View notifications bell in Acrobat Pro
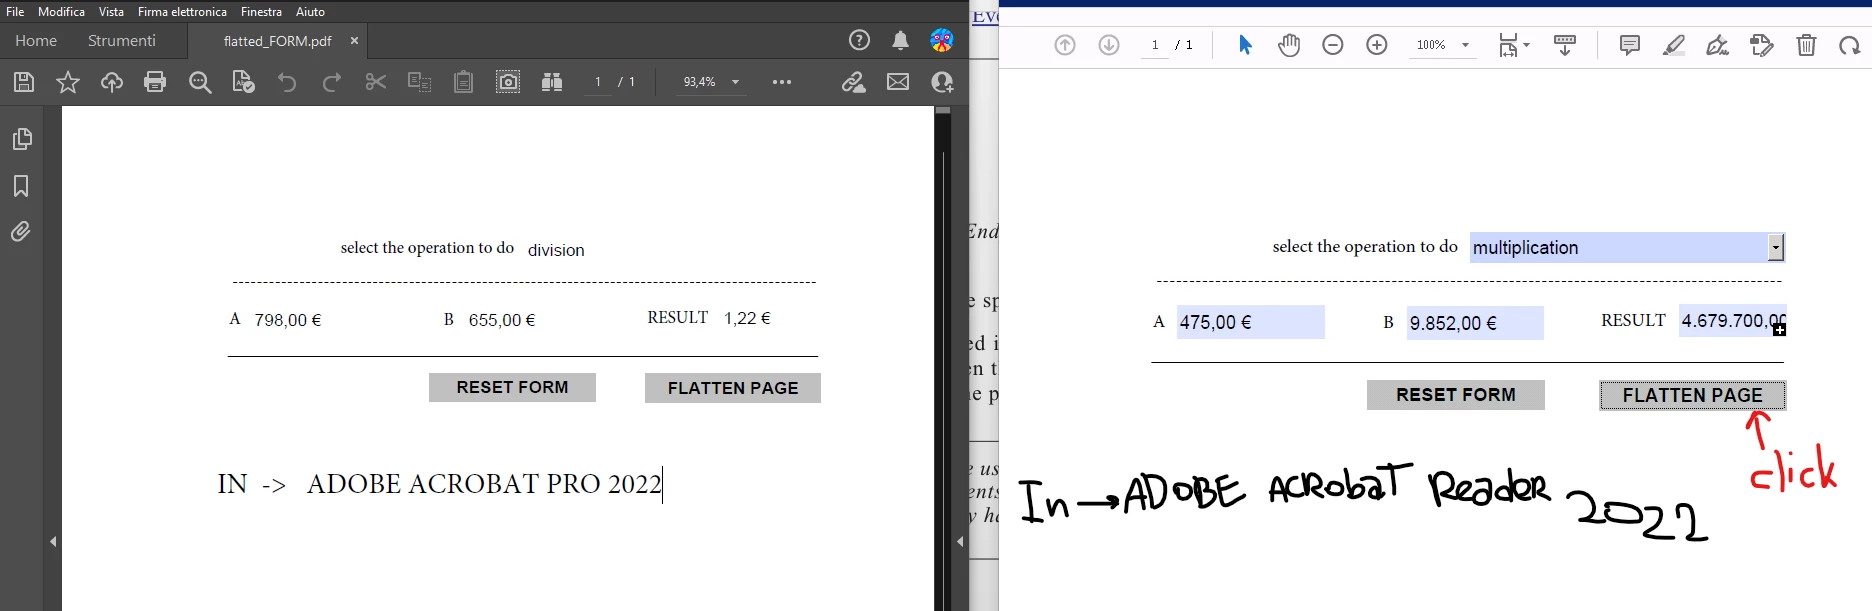Viewport: 1872px width, 611px height. (x=900, y=40)
